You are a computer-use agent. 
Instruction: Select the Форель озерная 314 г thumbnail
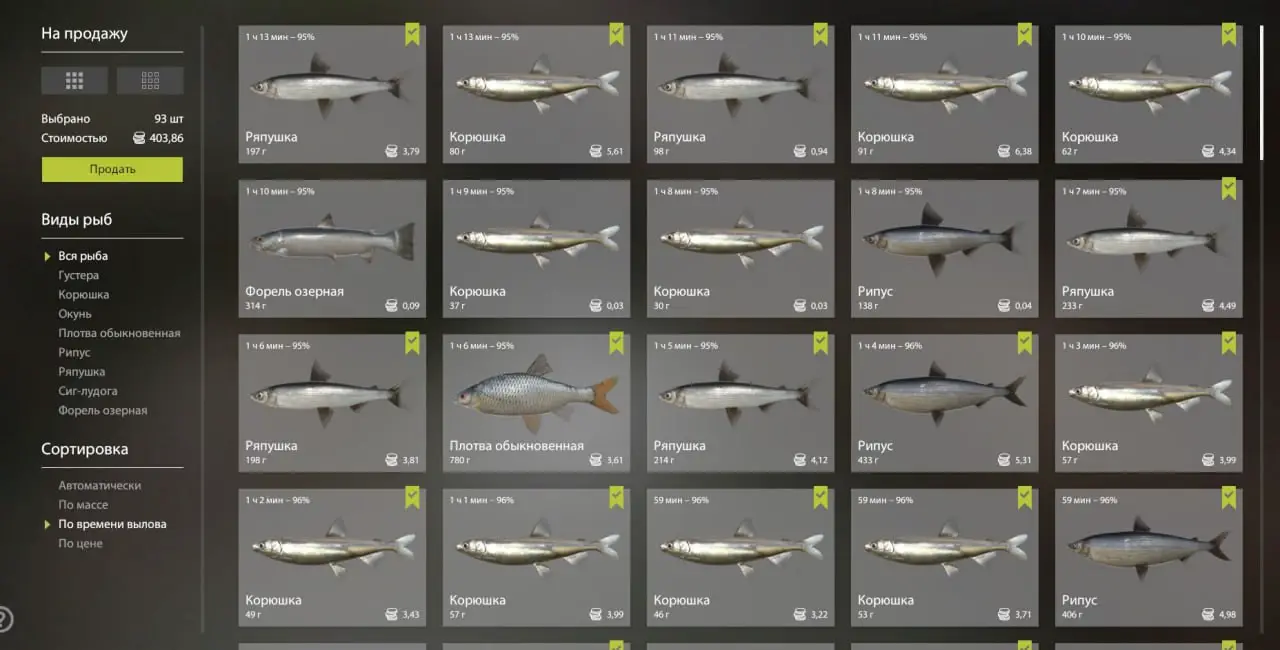click(x=332, y=249)
